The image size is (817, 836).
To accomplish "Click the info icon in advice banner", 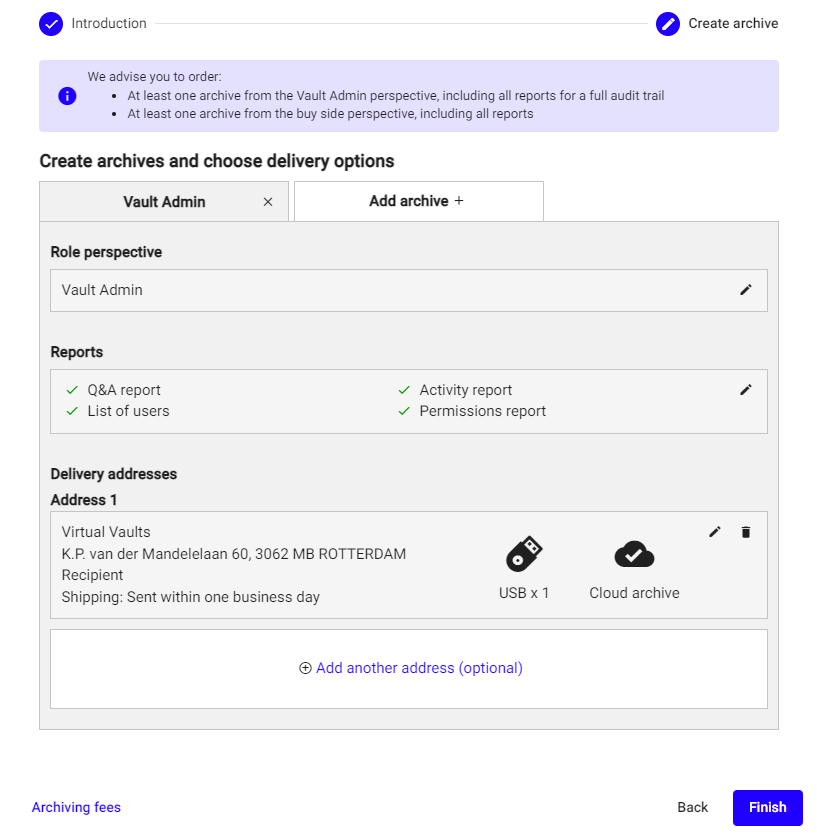I will point(67,96).
